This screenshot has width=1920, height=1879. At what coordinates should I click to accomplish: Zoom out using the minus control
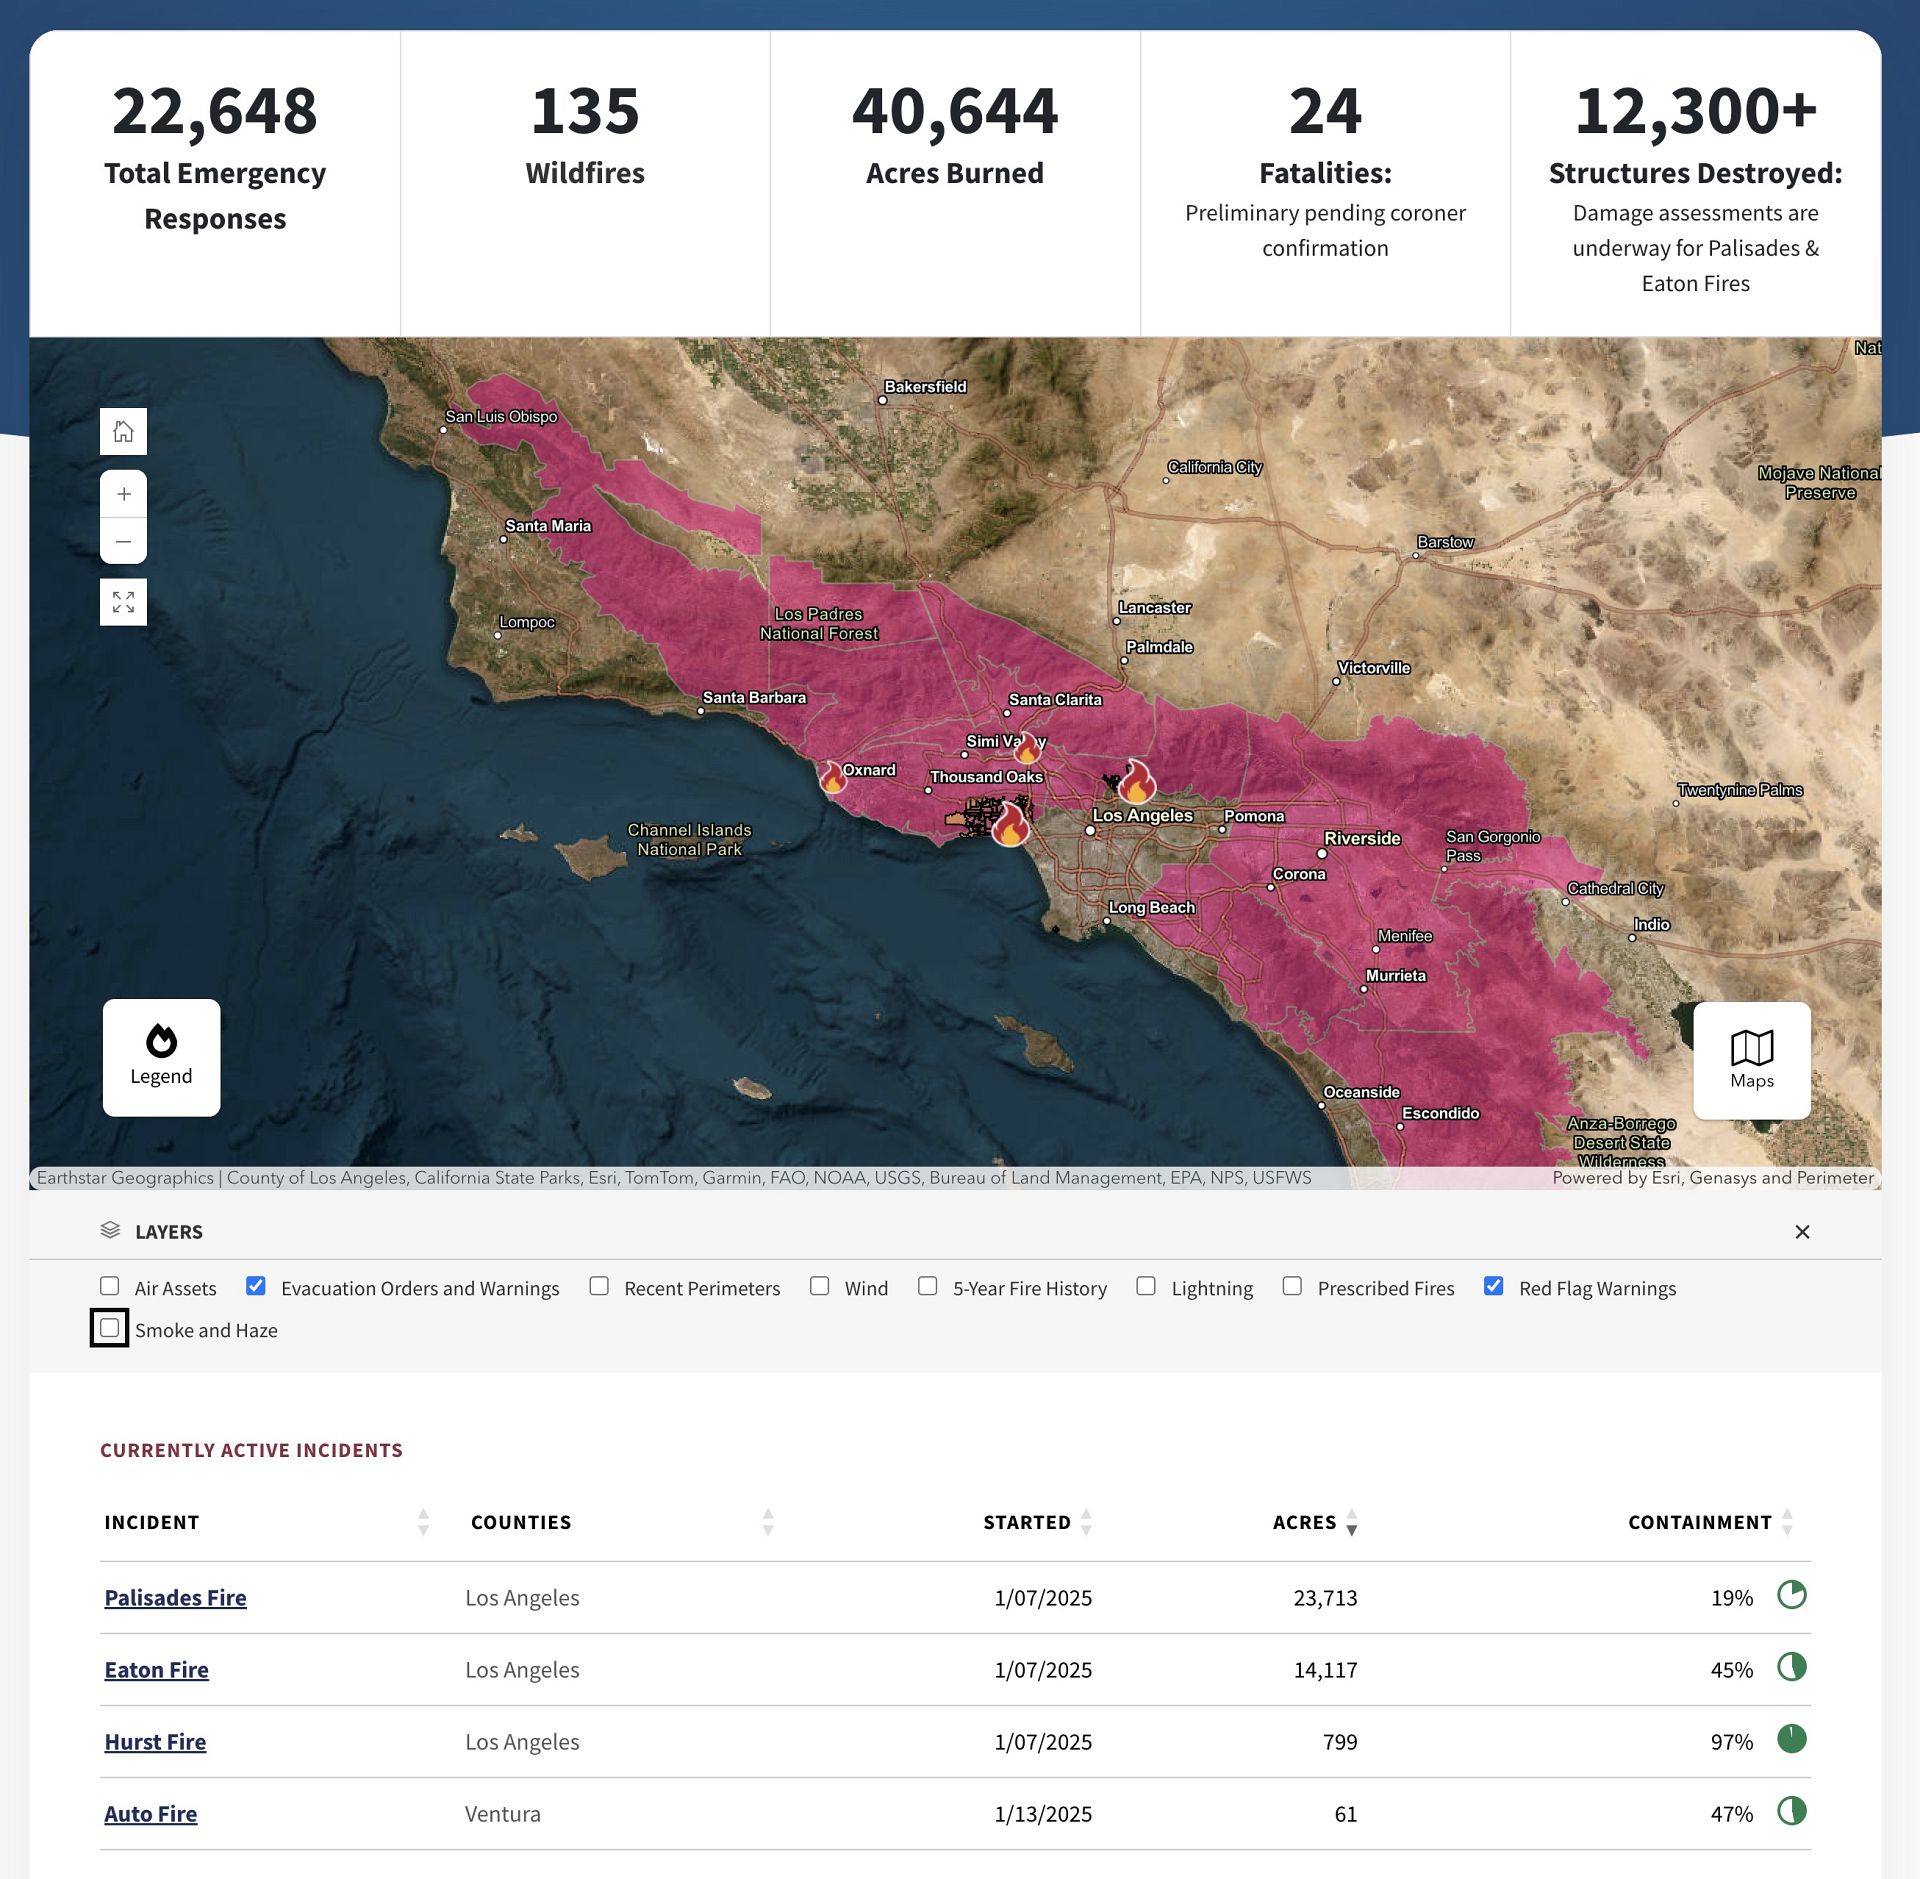pos(123,540)
